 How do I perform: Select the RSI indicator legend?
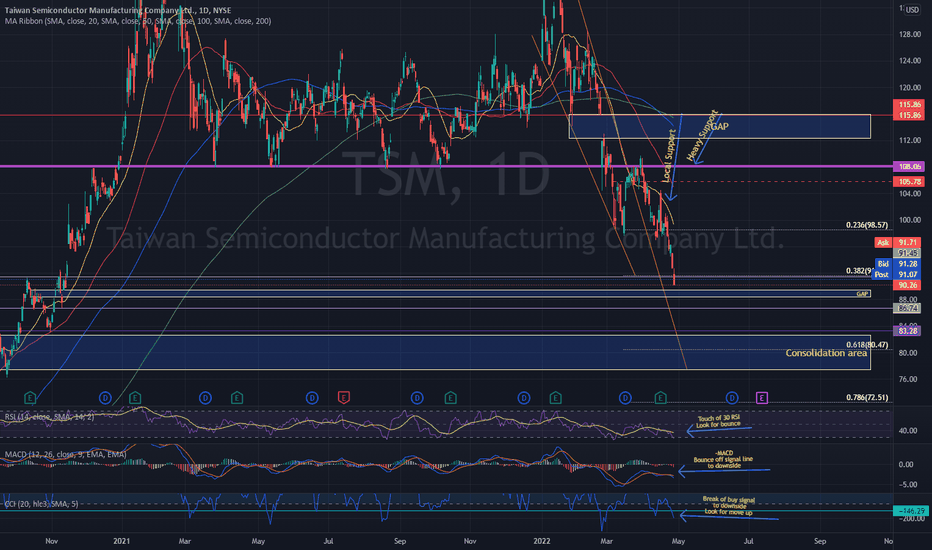[49, 417]
